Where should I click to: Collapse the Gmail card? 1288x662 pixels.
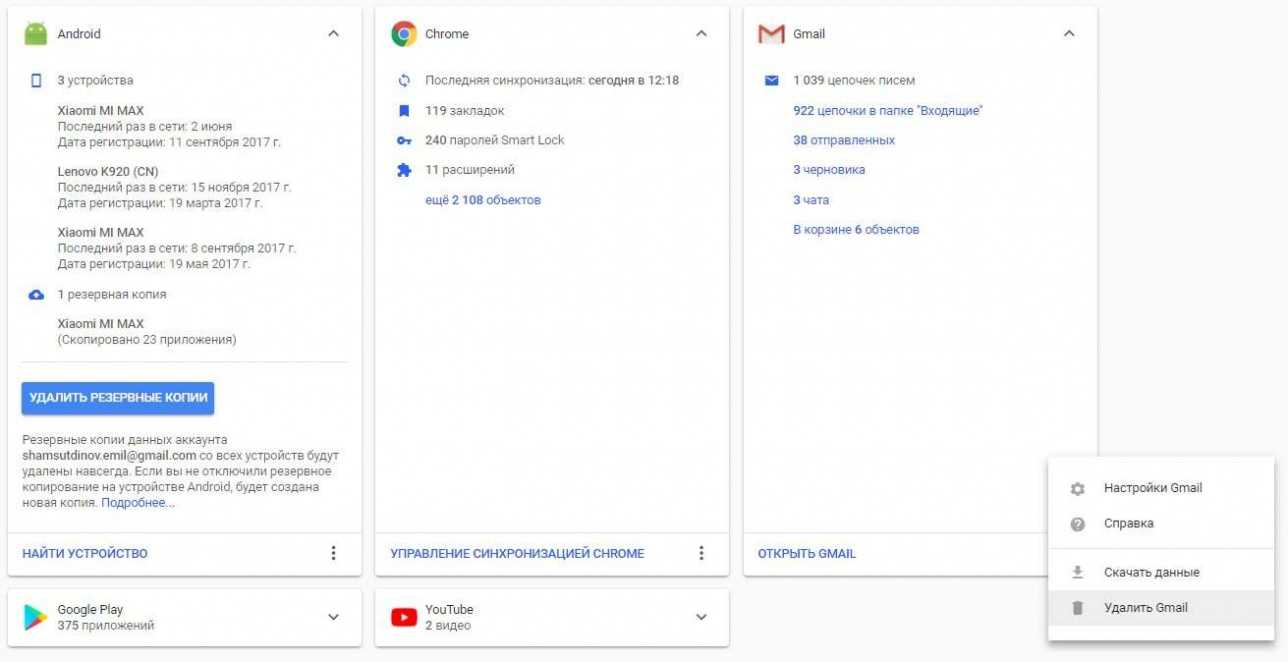[x=1069, y=34]
